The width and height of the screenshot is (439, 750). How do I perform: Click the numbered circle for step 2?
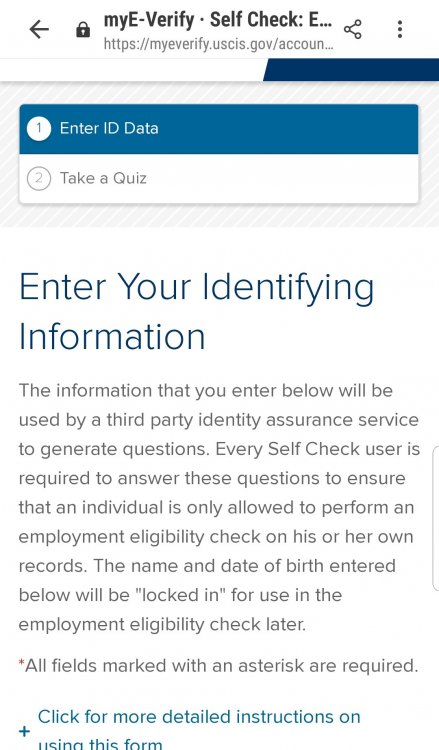(x=39, y=178)
